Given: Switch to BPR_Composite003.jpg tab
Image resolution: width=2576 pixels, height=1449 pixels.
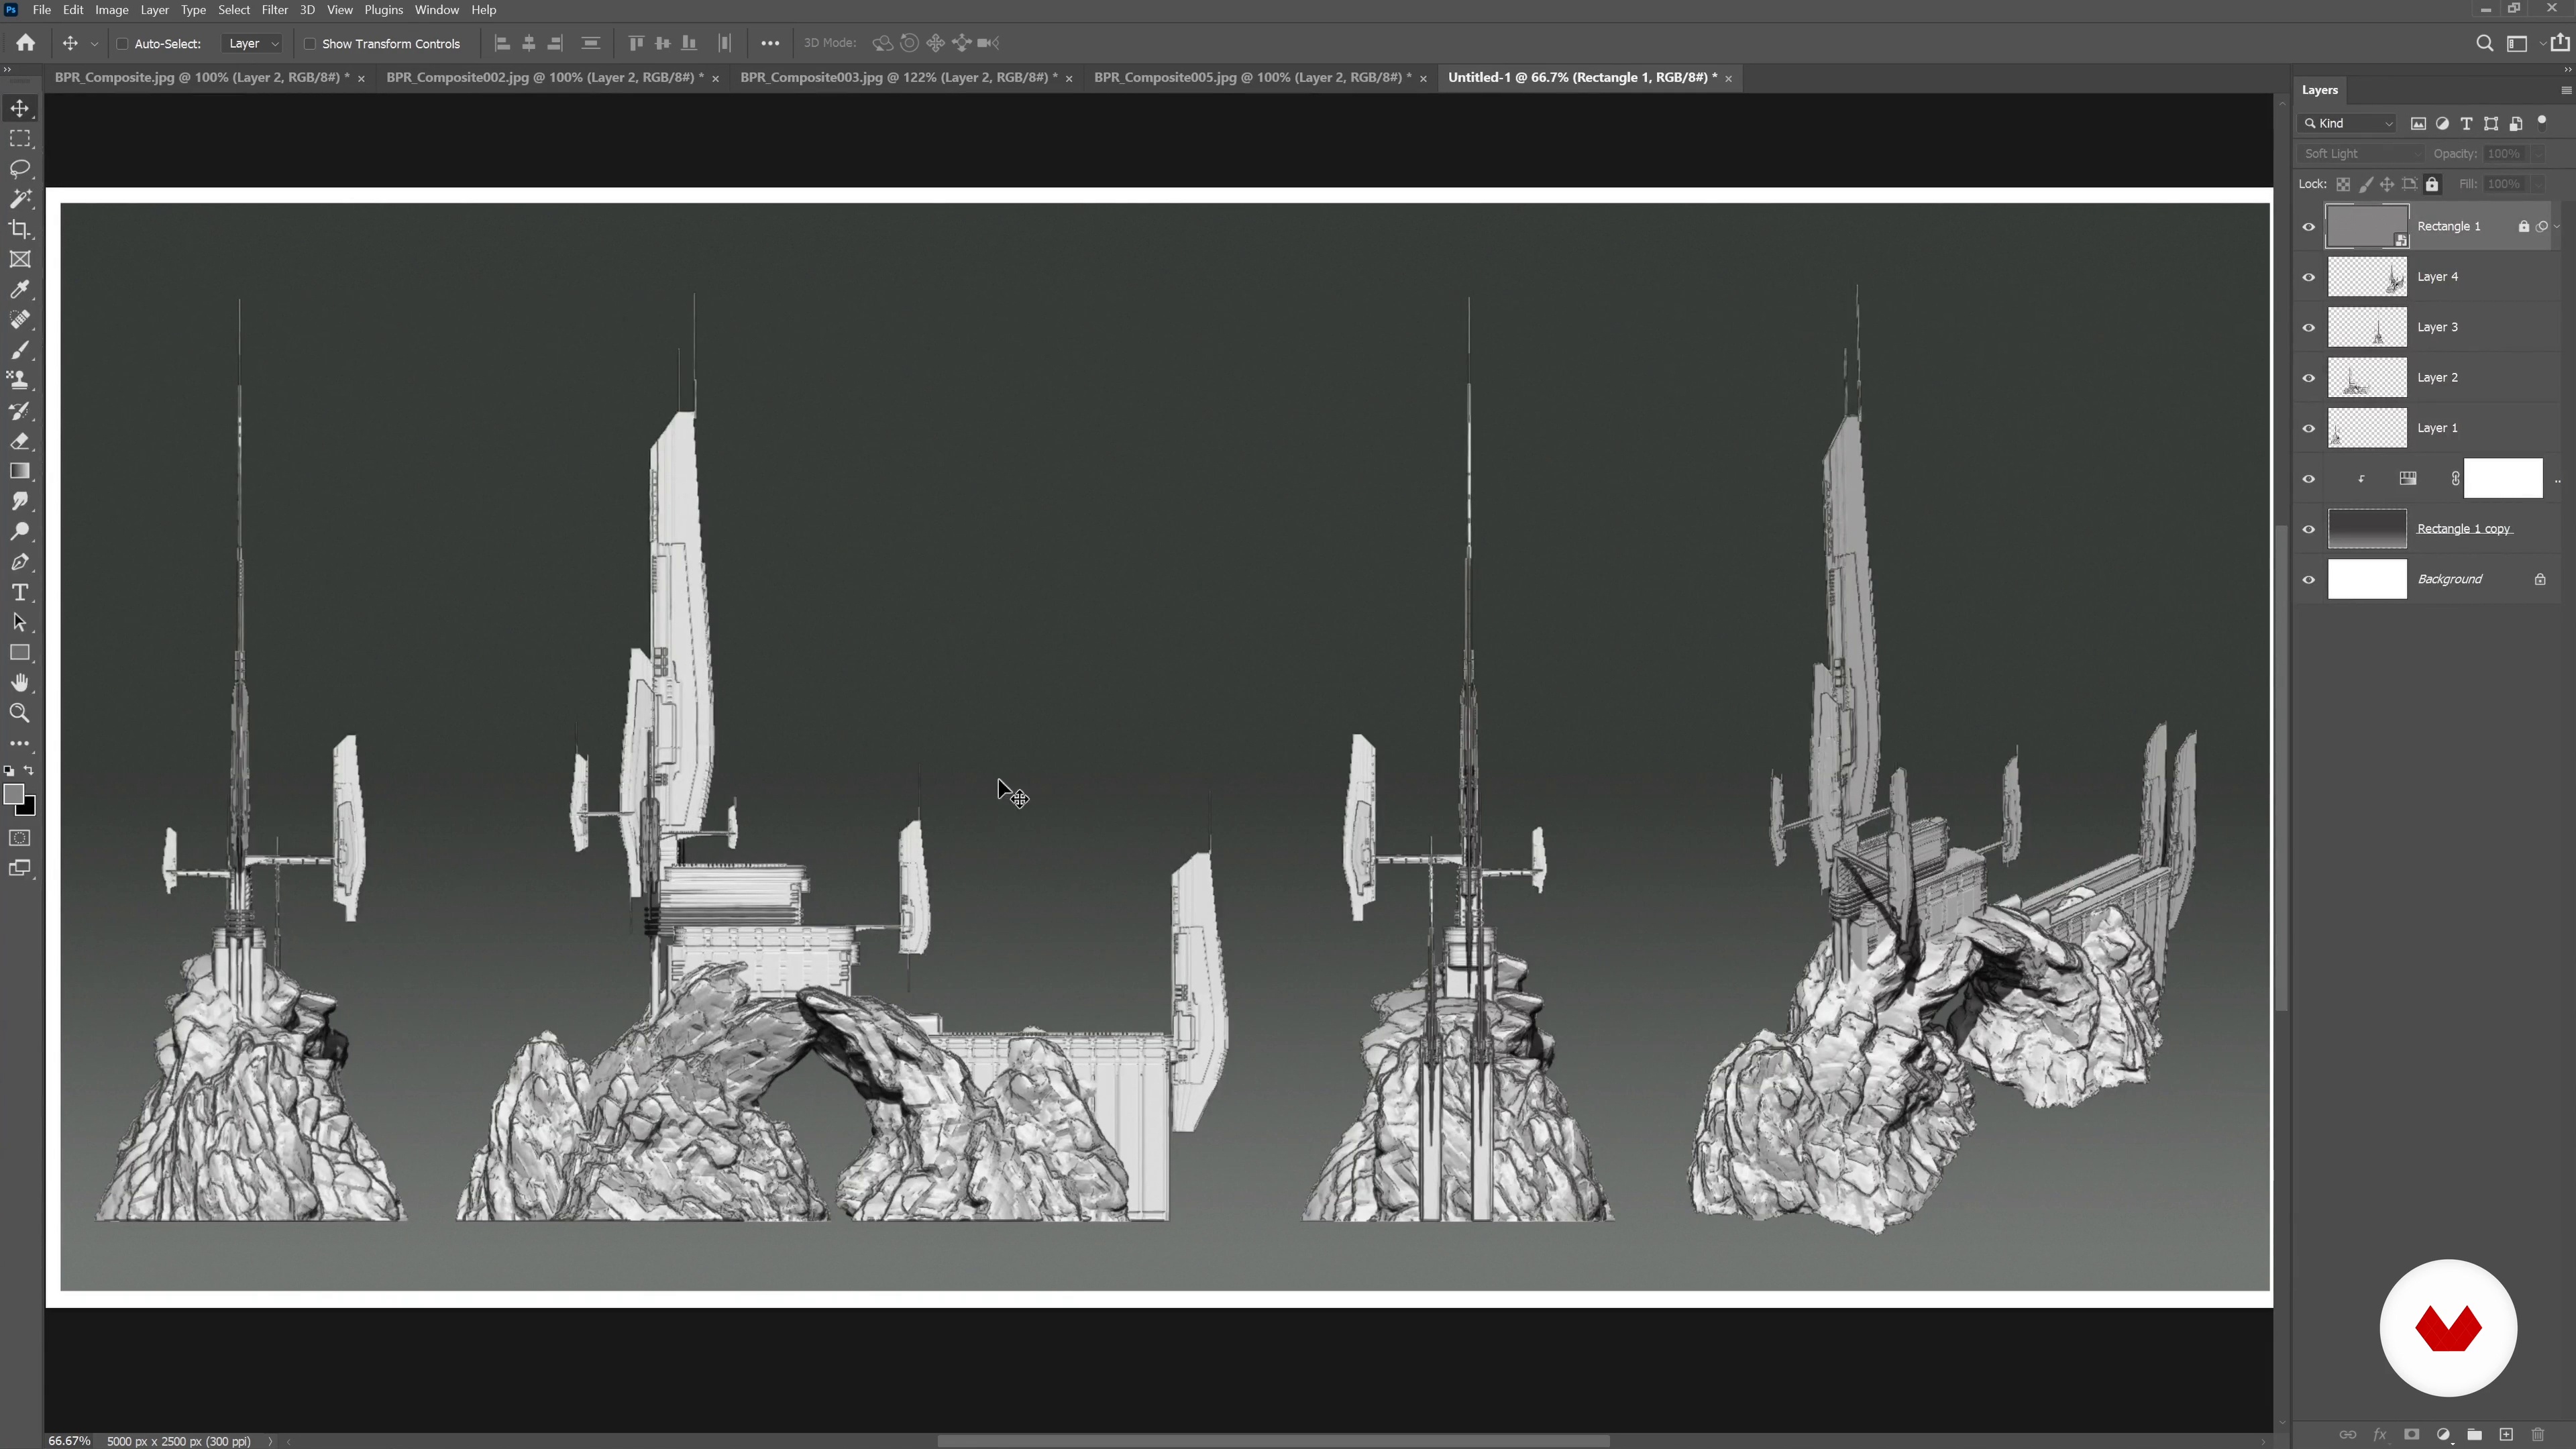Looking at the screenshot, I should pos(898,77).
